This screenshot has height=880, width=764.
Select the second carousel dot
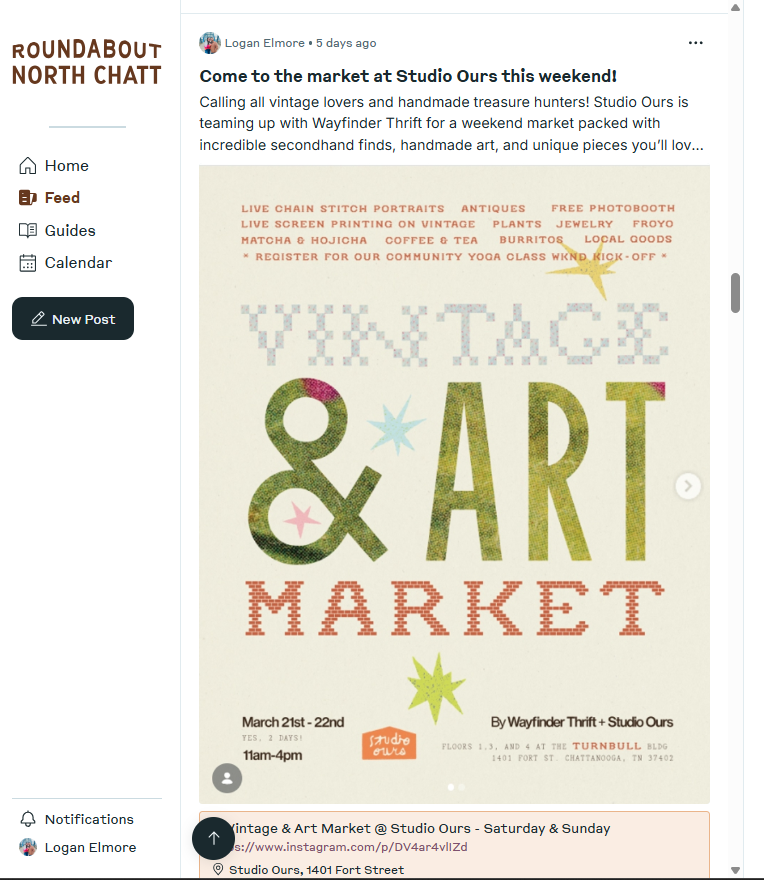[461, 787]
